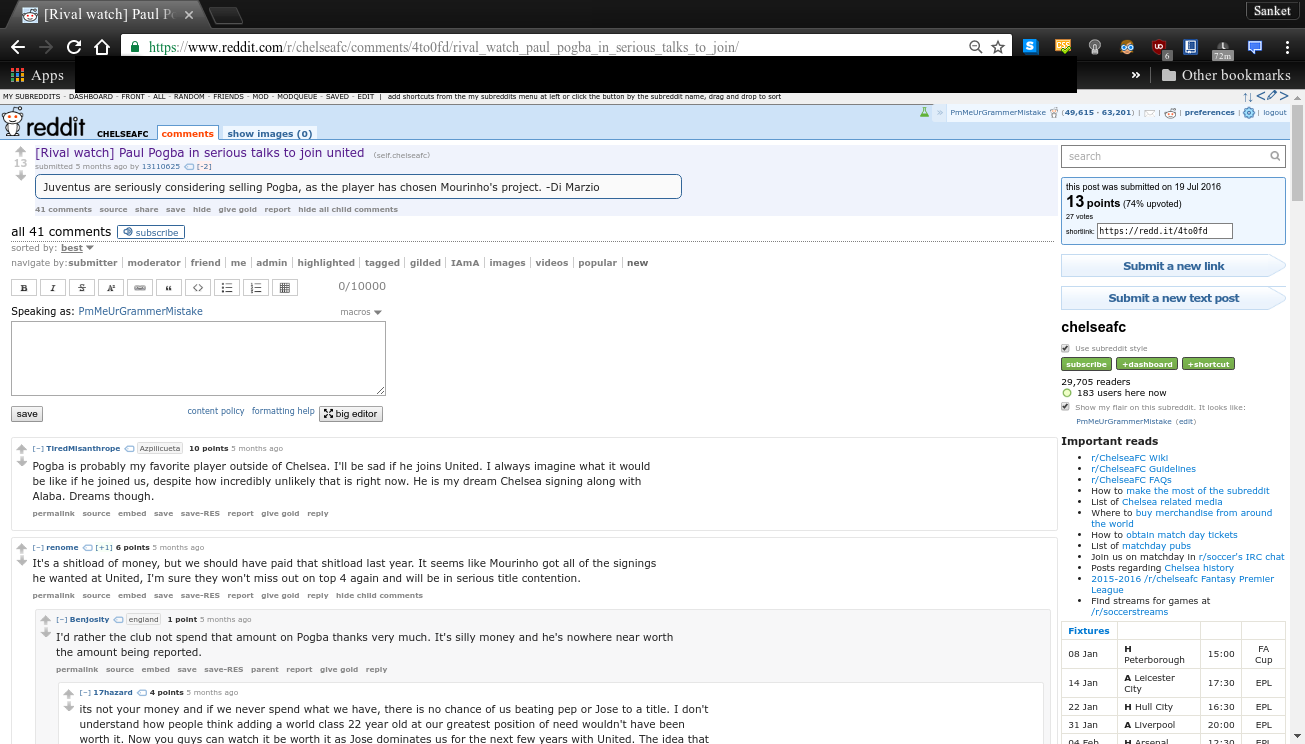Select the RANDOM link in top bar
1305x744 pixels.
click(x=189, y=97)
